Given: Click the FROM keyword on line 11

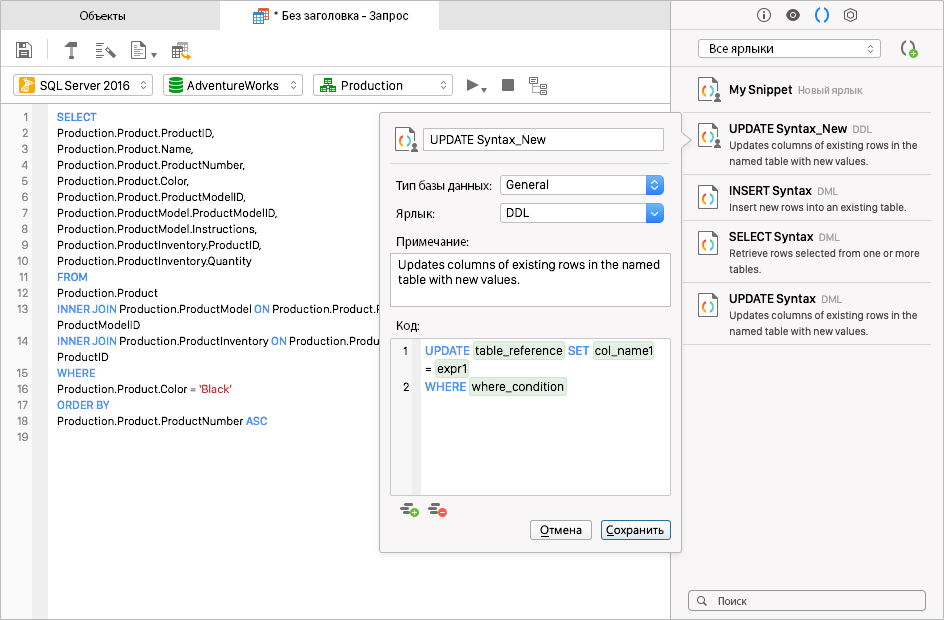Looking at the screenshot, I should click(72, 277).
